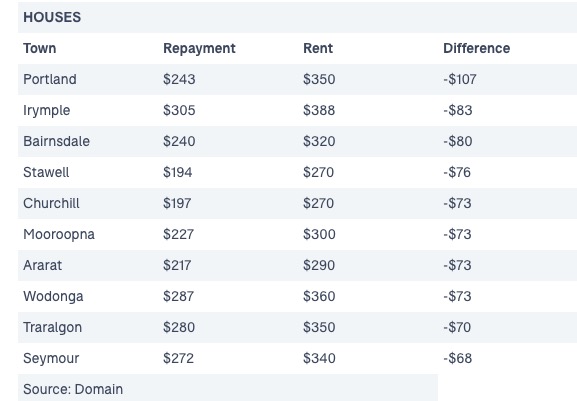Click the Rent column header
This screenshot has width=577, height=401.
point(318,48)
